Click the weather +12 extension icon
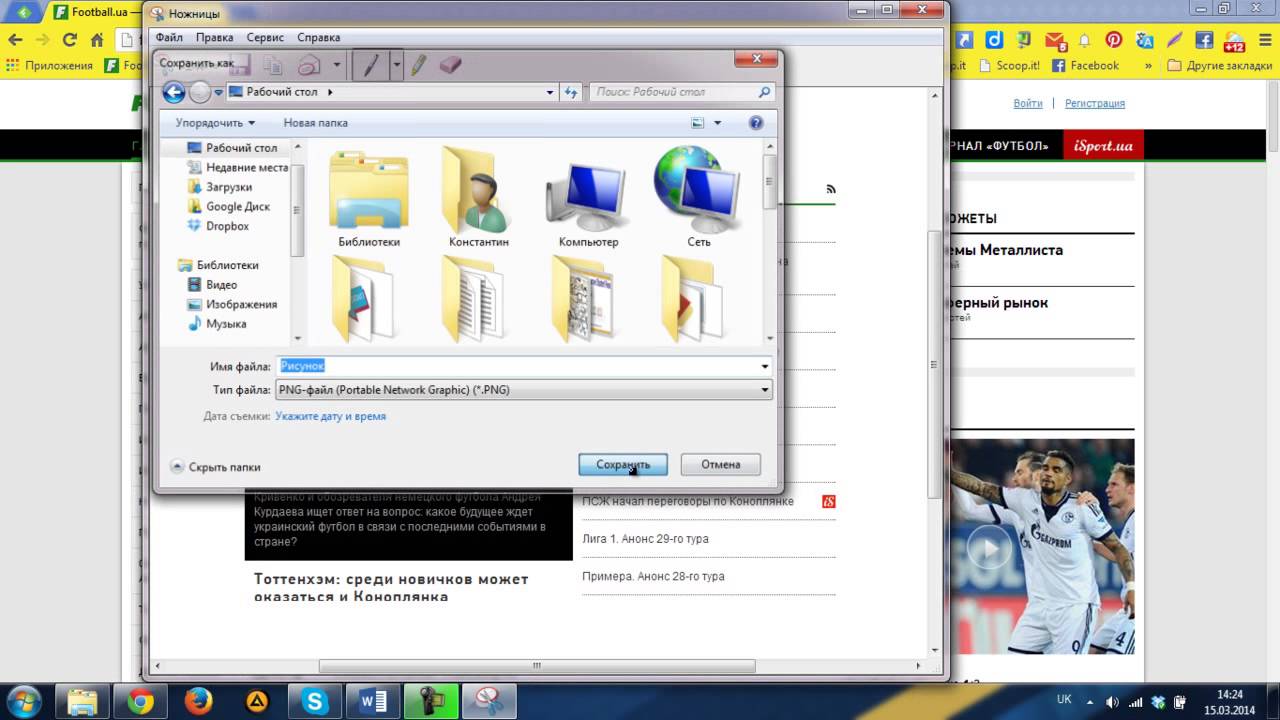The height and width of the screenshot is (720, 1280). (1233, 41)
